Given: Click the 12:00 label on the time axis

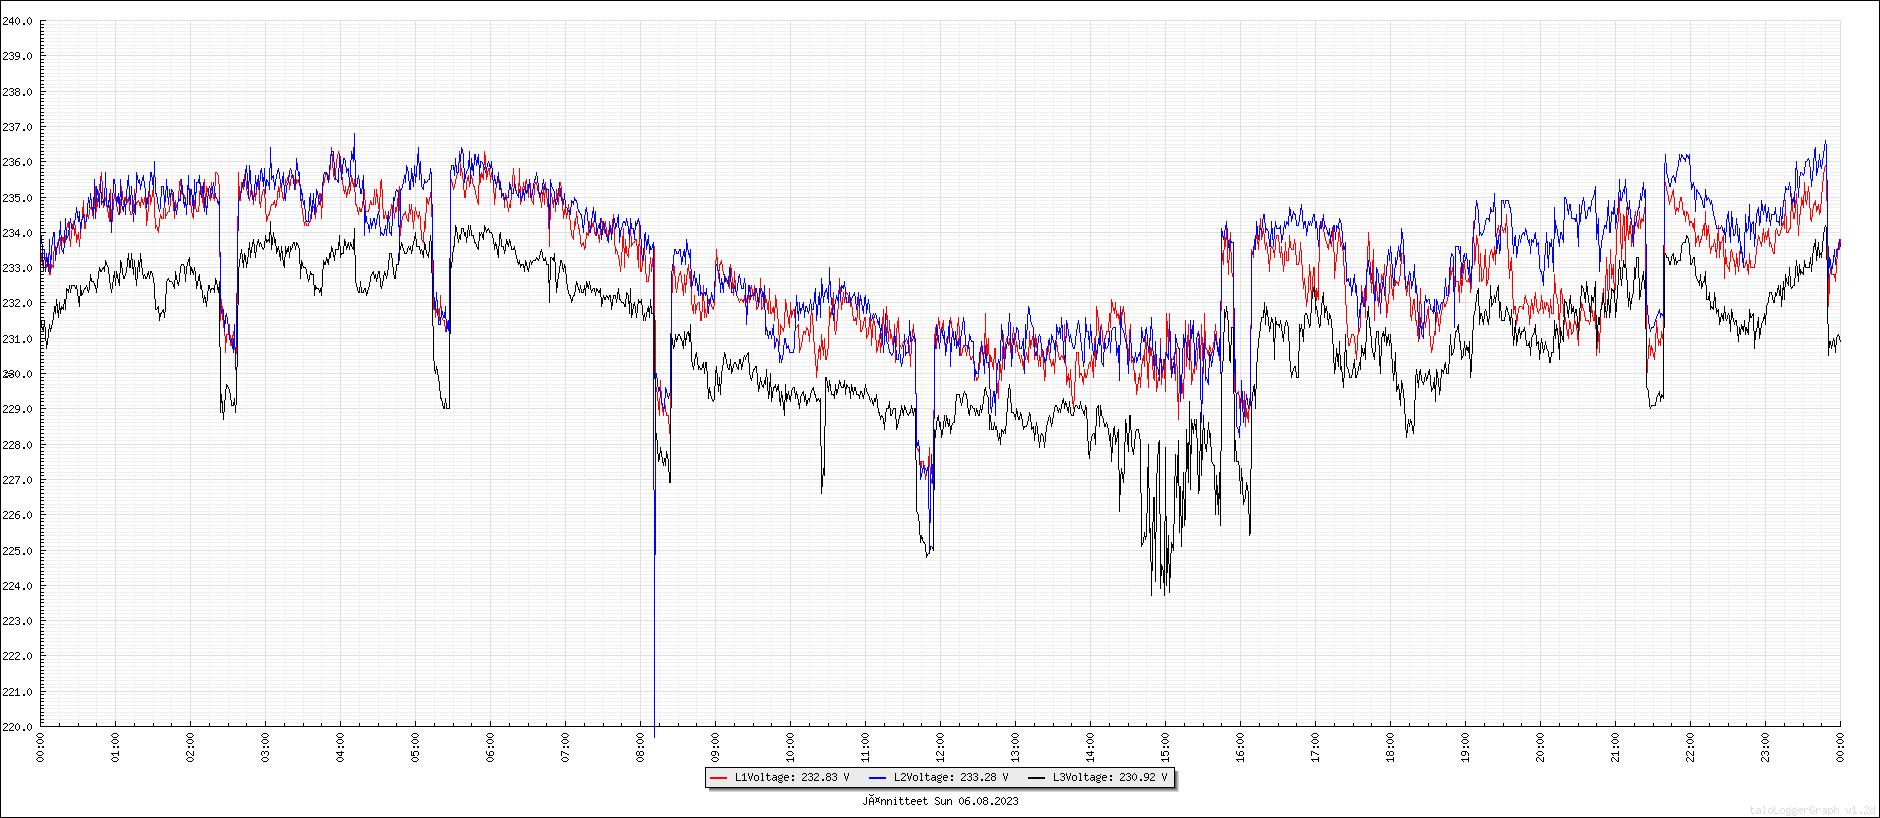Looking at the screenshot, I should pyautogui.click(x=940, y=747).
